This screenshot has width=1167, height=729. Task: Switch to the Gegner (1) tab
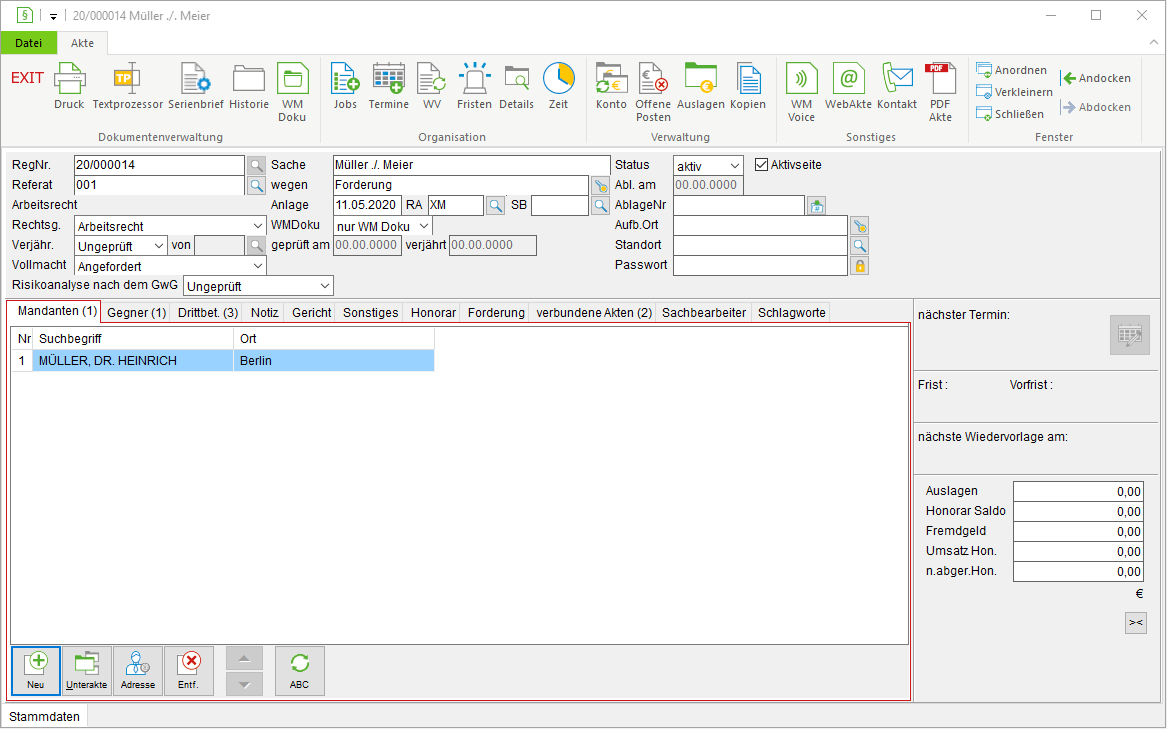(137, 313)
